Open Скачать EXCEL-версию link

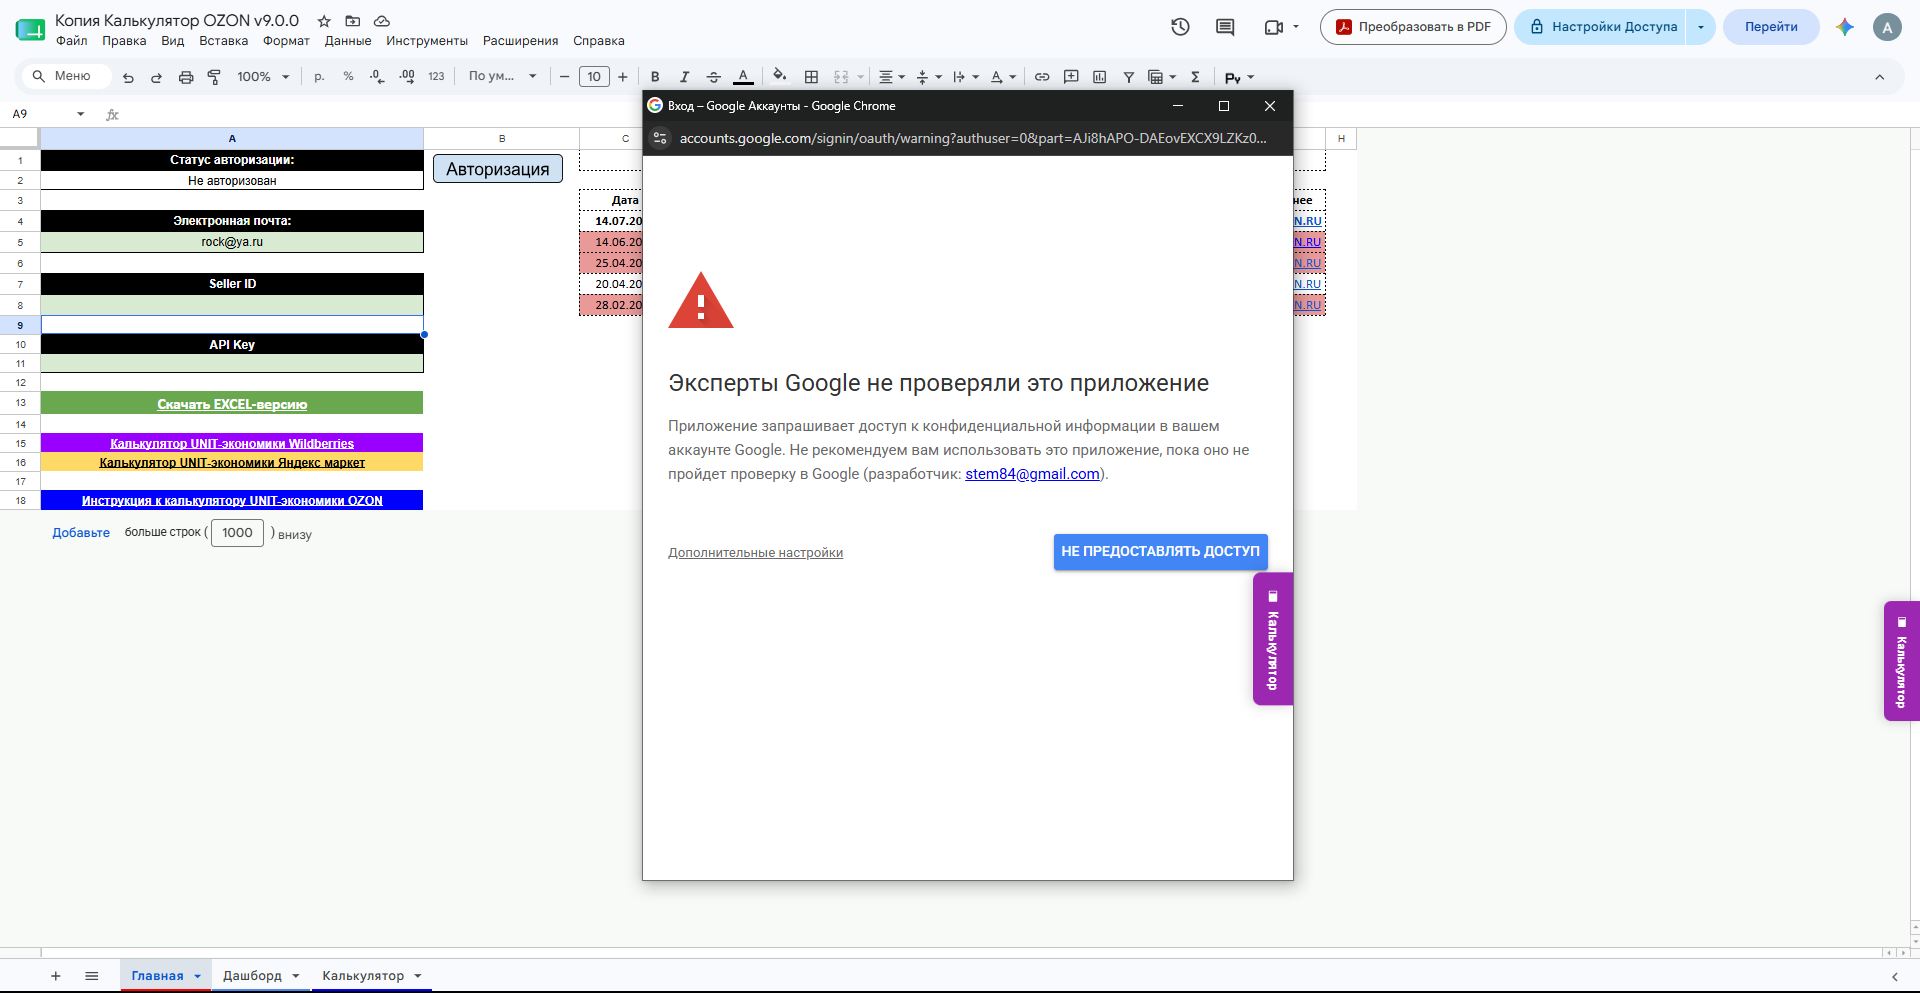pyautogui.click(x=232, y=404)
